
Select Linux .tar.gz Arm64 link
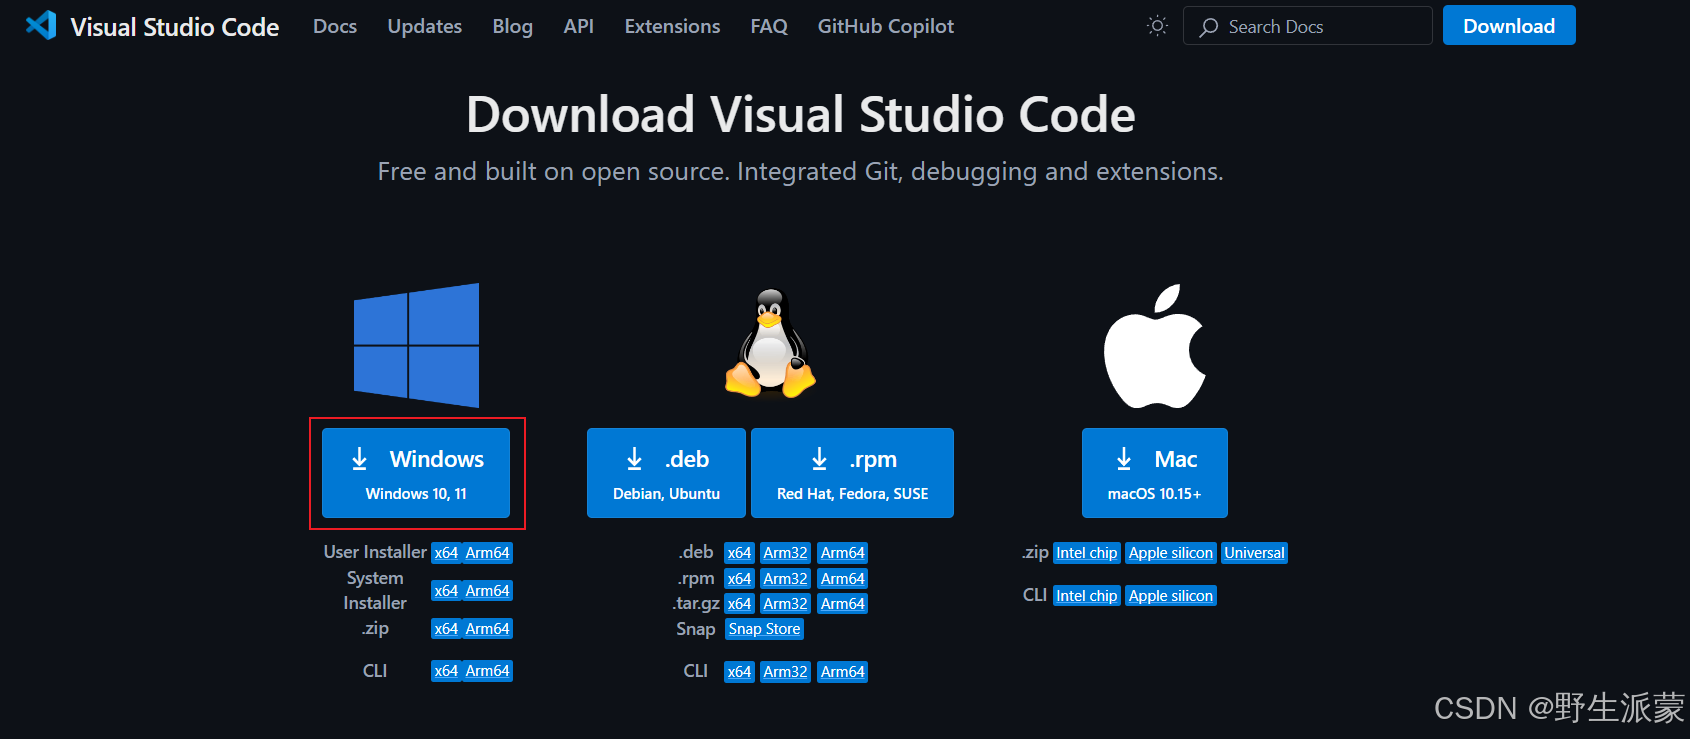(843, 604)
